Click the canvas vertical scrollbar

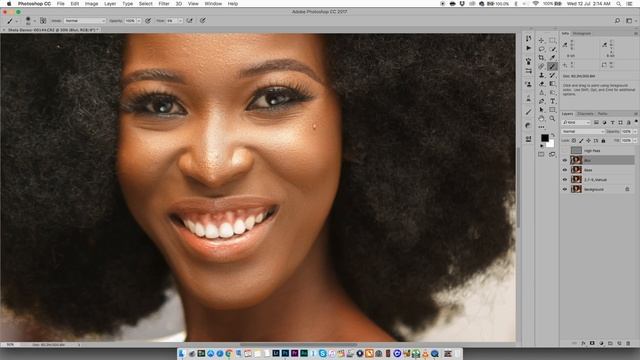pyautogui.click(x=518, y=188)
